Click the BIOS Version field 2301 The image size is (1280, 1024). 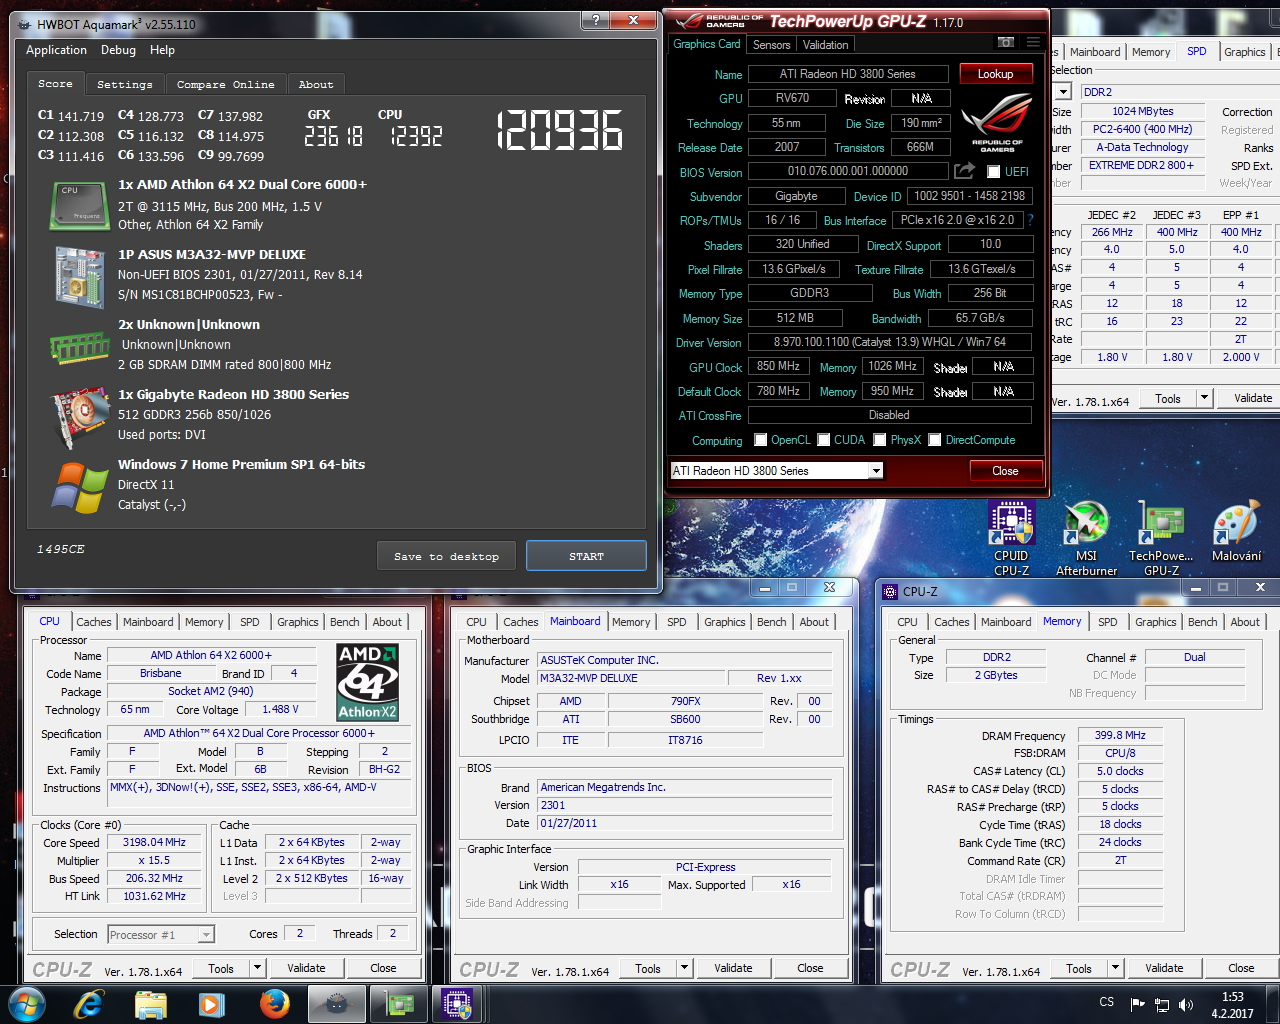point(685,805)
